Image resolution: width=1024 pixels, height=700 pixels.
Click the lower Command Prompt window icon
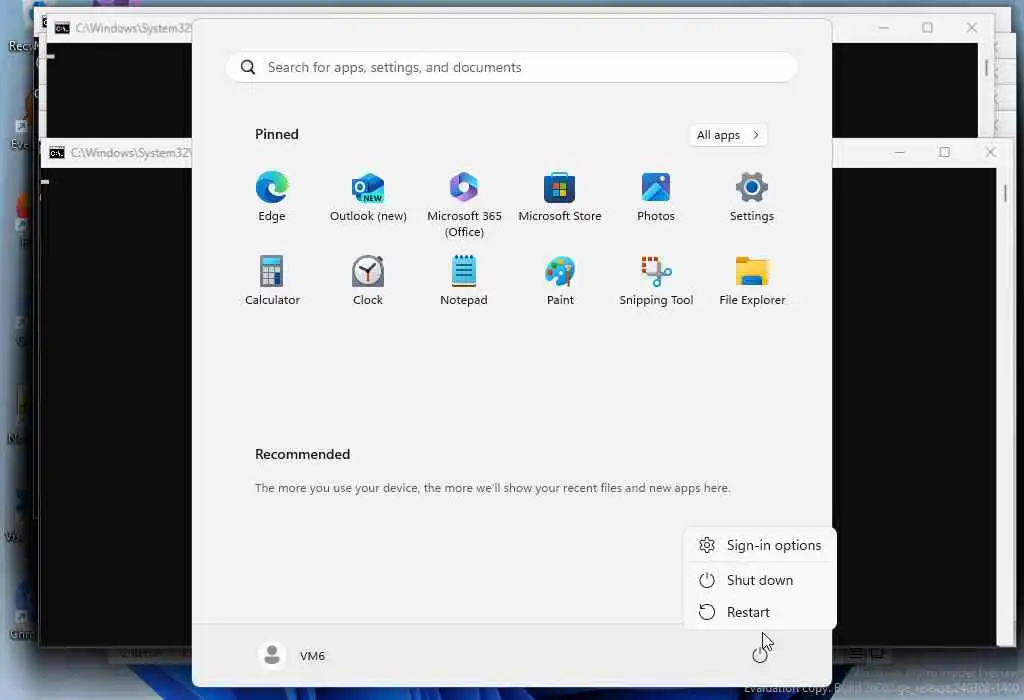(x=57, y=153)
